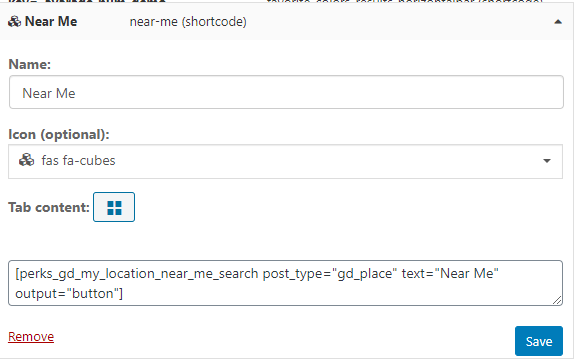Click the cubes icon beside Near Me heading
The width and height of the screenshot is (576, 361).
pos(14,22)
